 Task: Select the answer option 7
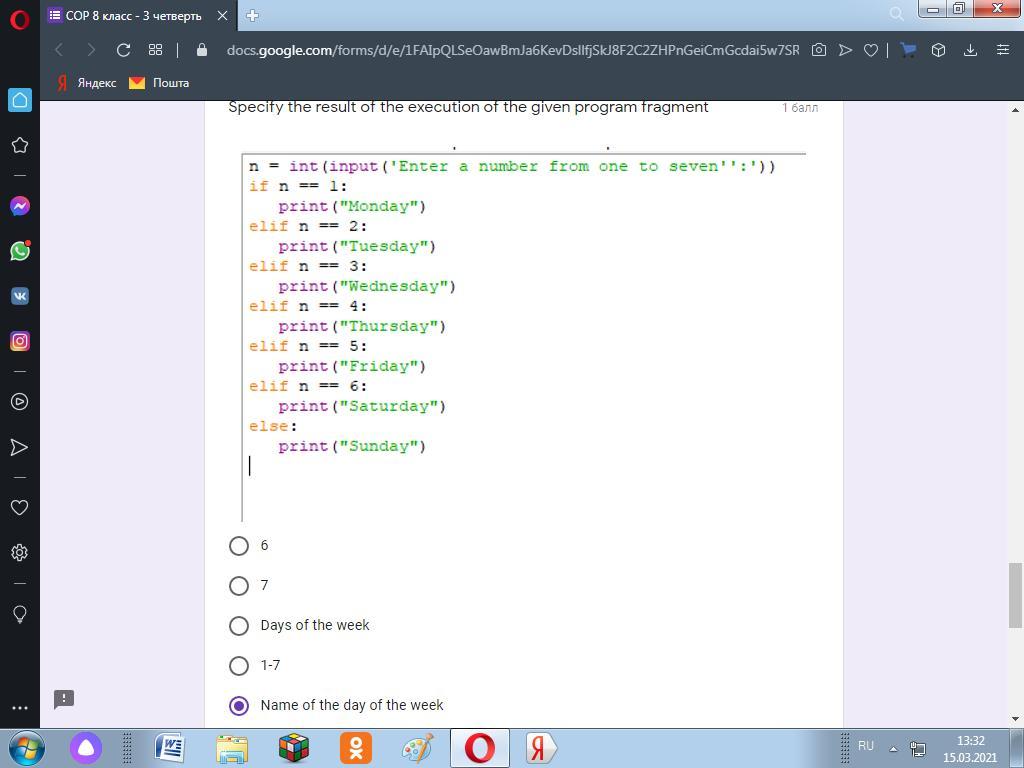tap(239, 586)
